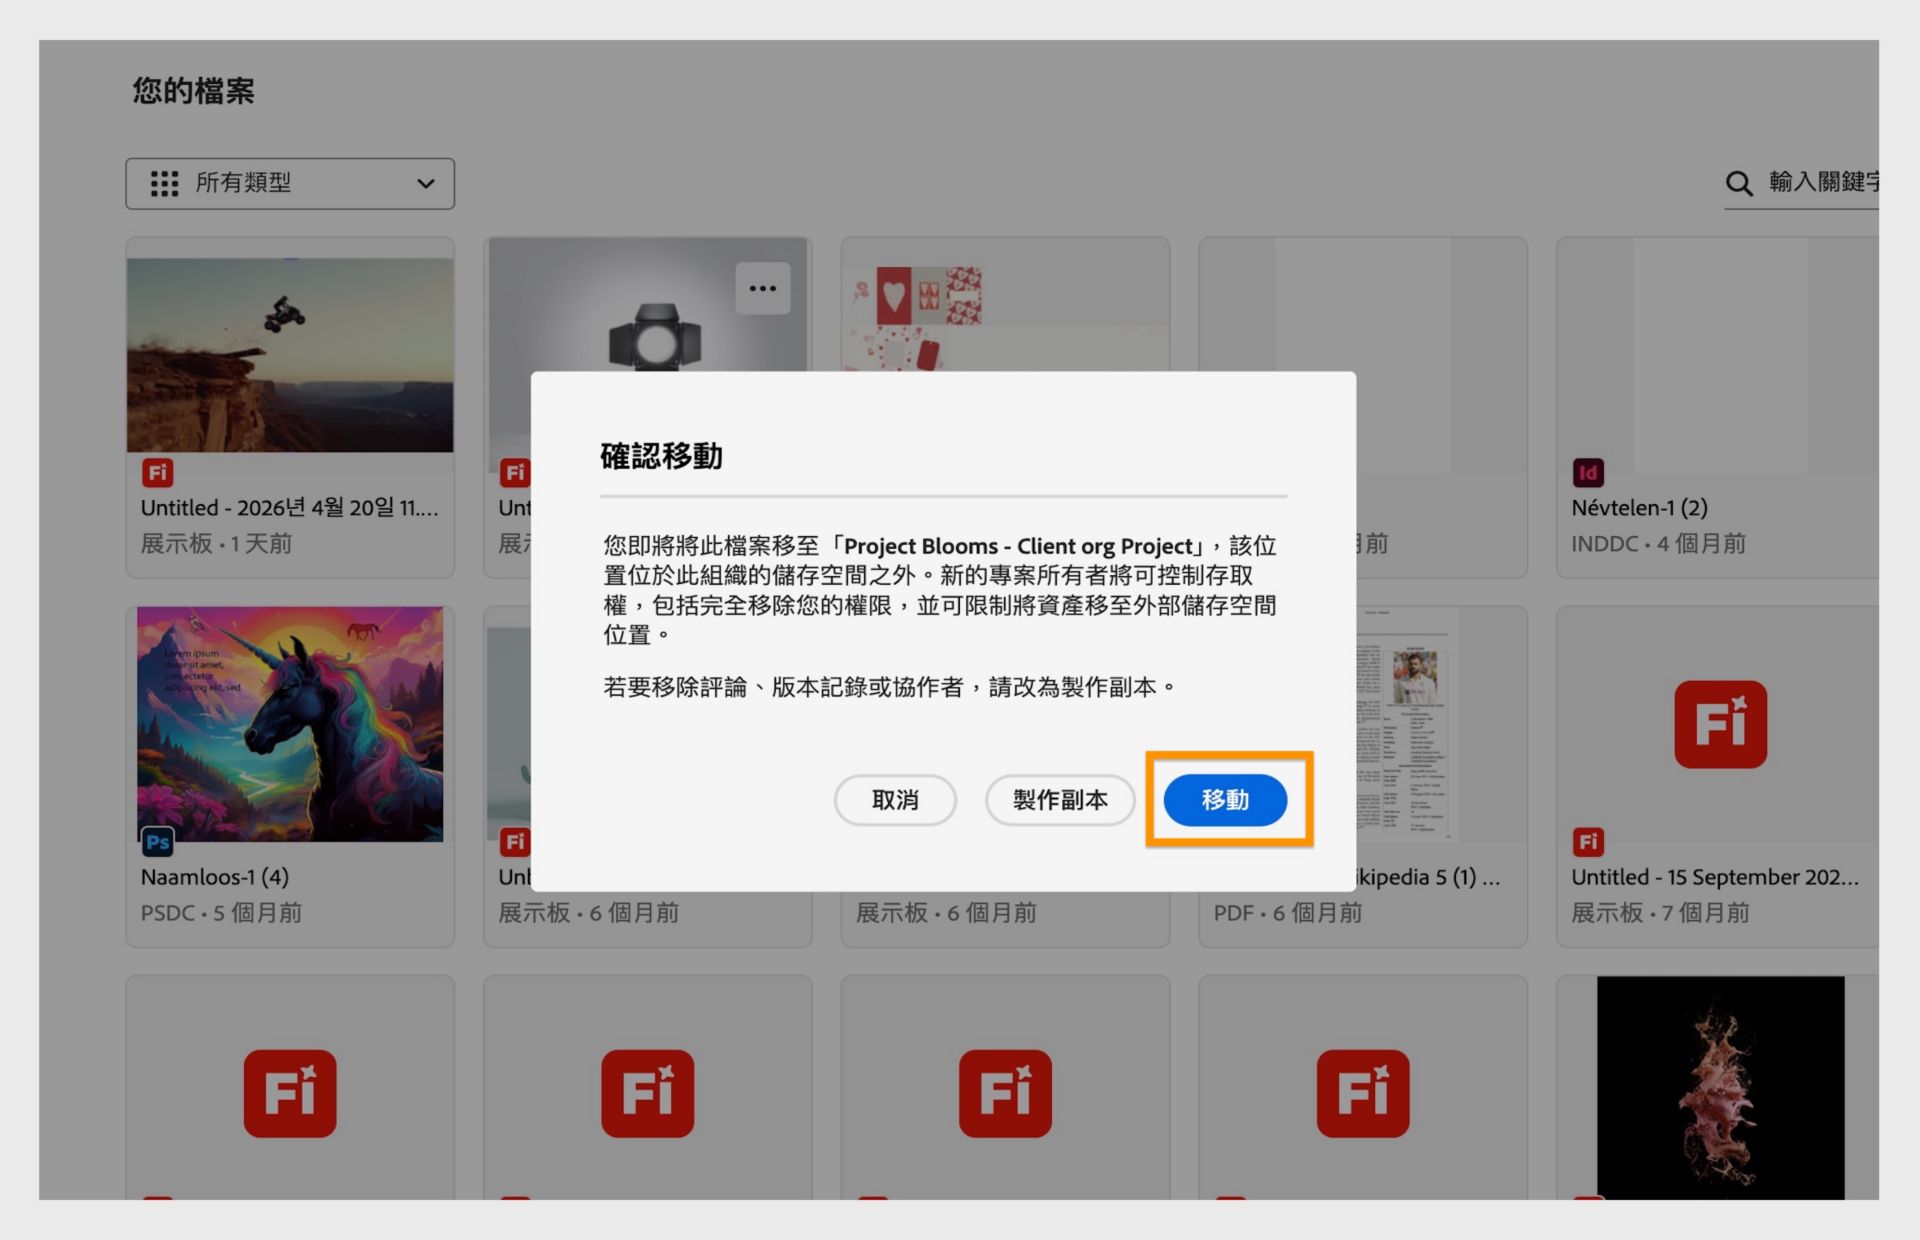This screenshot has width=1920, height=1240.
Task: Click the 您的檔案 heading
Action: tap(193, 91)
